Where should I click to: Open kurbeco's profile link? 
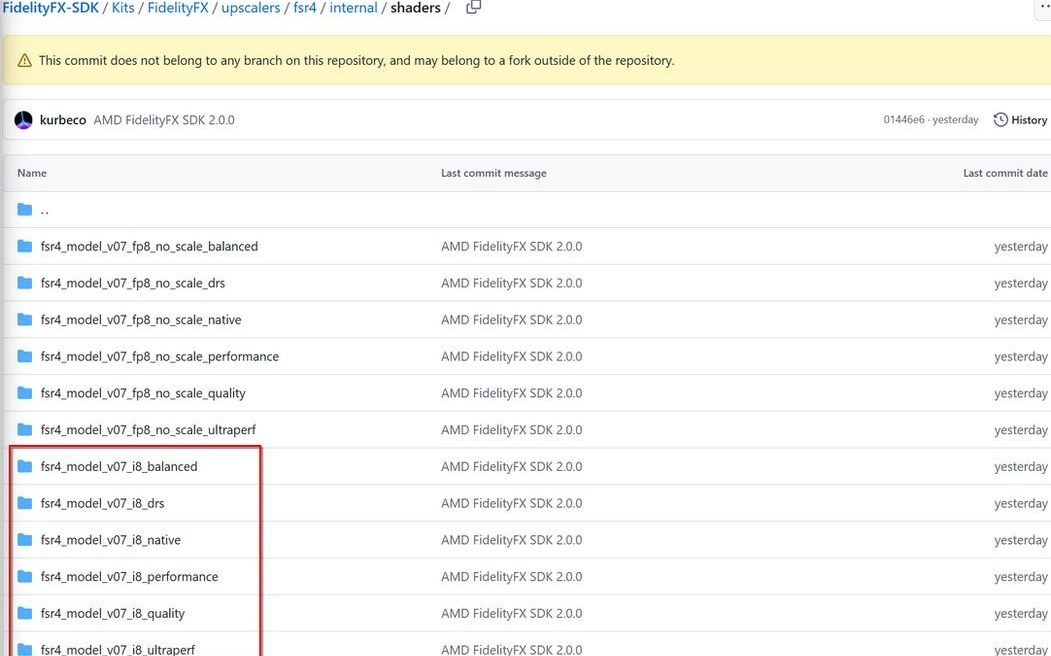point(63,120)
